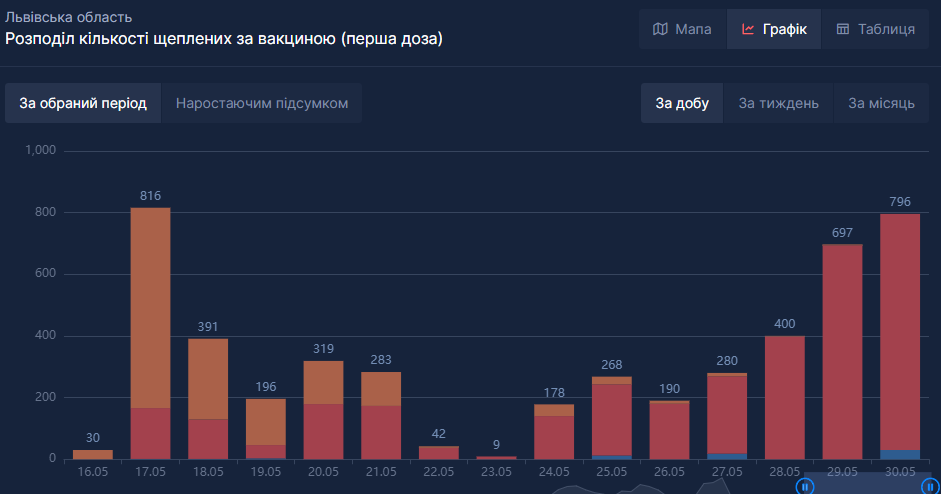Click the map icon in the Мапа tab
Screen dimensions: 941x494
point(660,29)
